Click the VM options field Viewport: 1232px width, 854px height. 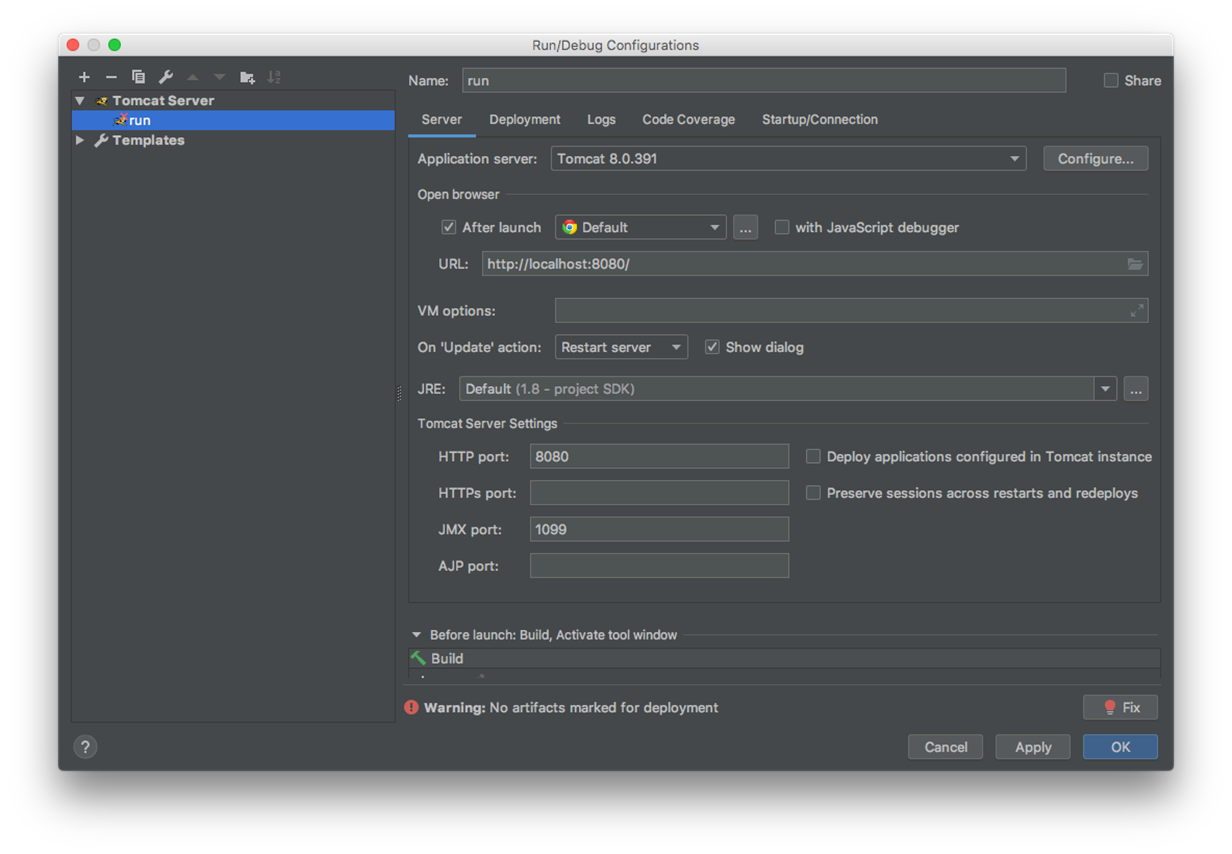click(851, 311)
